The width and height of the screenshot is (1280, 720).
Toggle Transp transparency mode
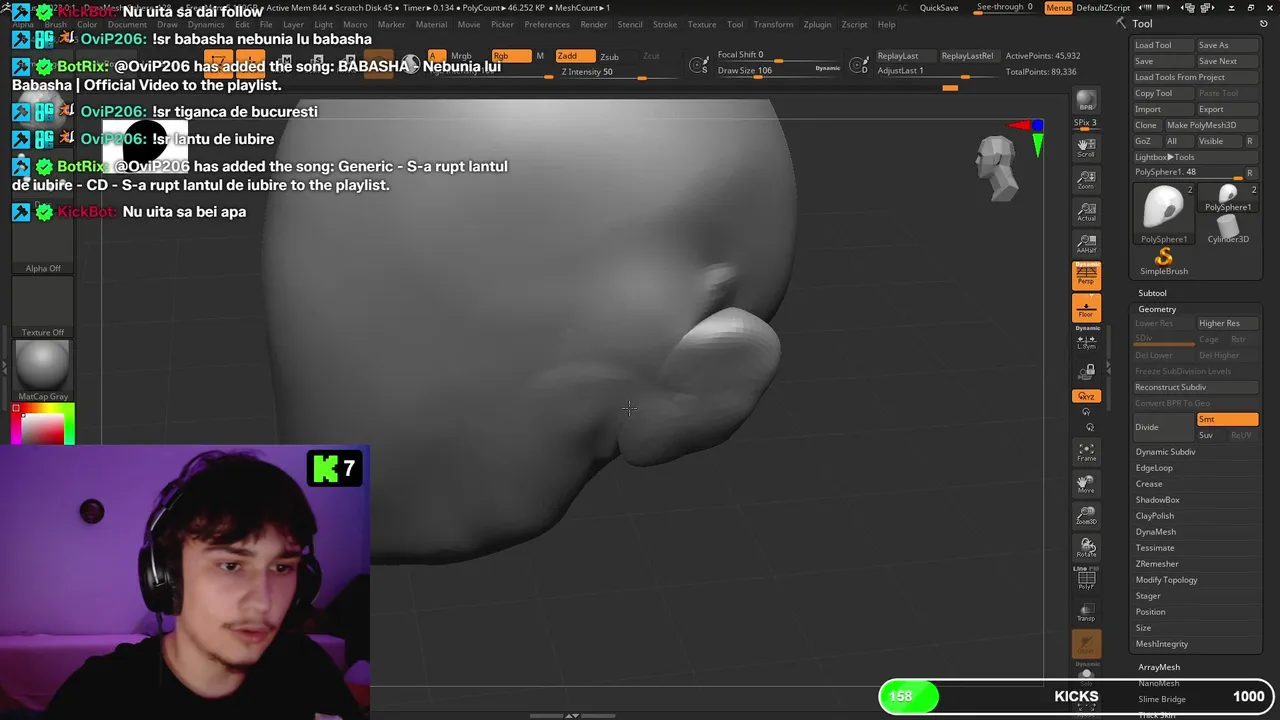pyautogui.click(x=1086, y=612)
